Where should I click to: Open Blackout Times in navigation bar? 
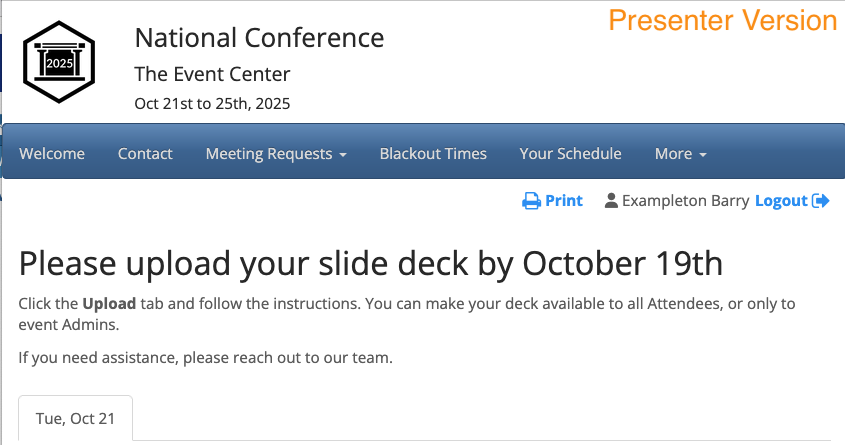pos(433,154)
